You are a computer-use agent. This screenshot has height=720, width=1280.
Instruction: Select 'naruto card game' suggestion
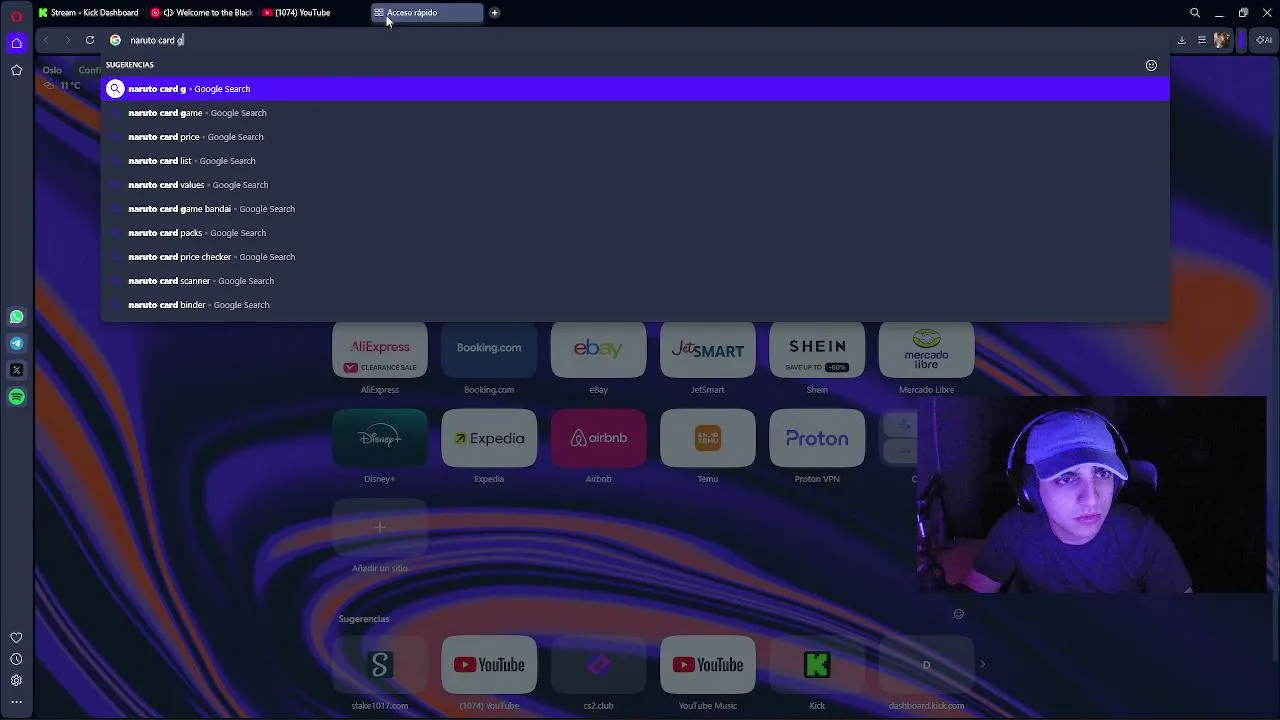pos(635,113)
